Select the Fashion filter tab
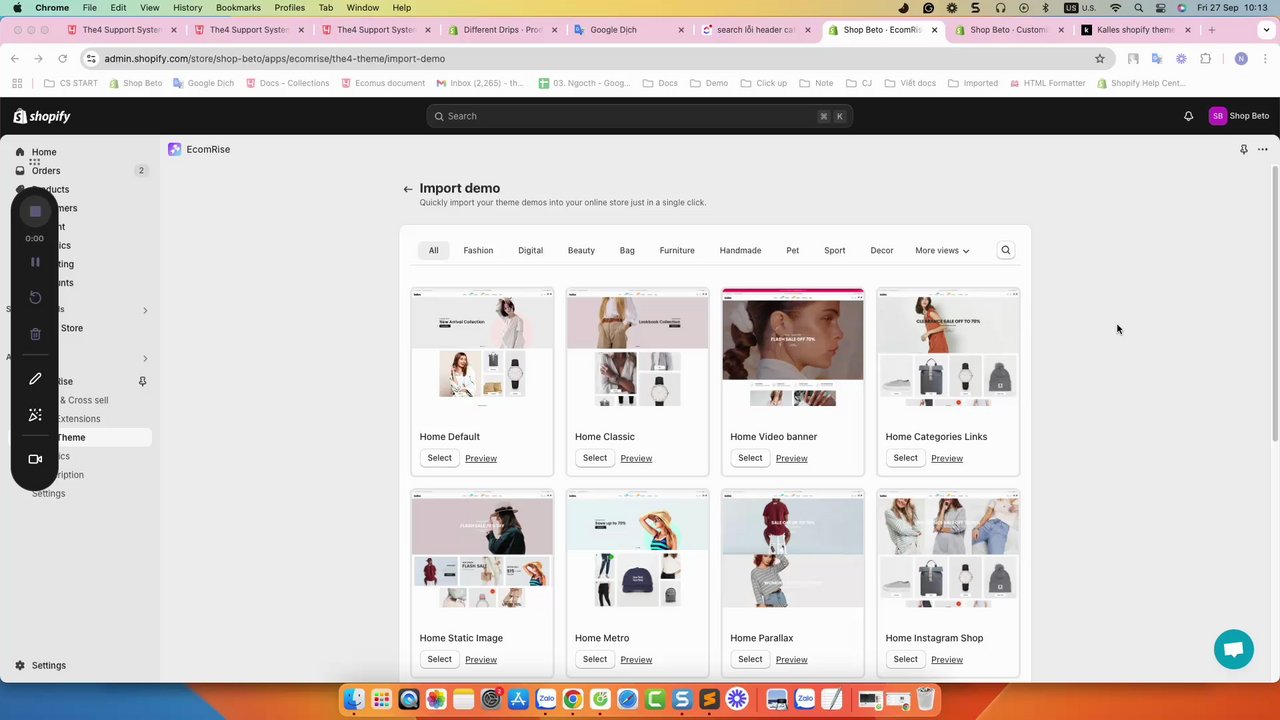This screenshot has height=720, width=1280. (x=478, y=250)
